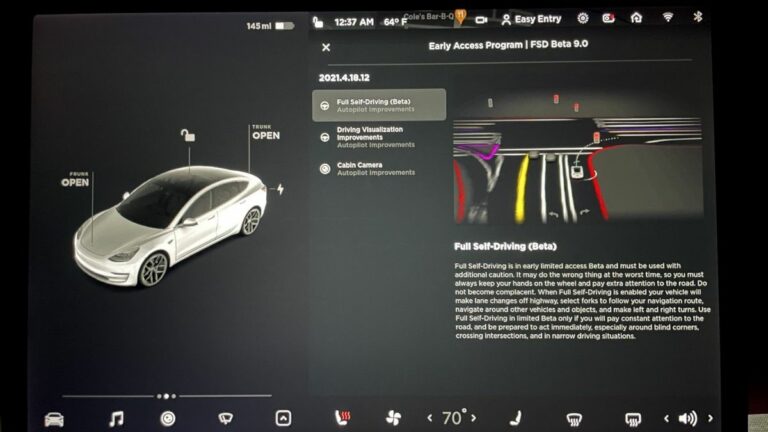Viewport: 768px width, 432px height.
Task: Open the Easy Entry driver profile
Action: (531, 19)
